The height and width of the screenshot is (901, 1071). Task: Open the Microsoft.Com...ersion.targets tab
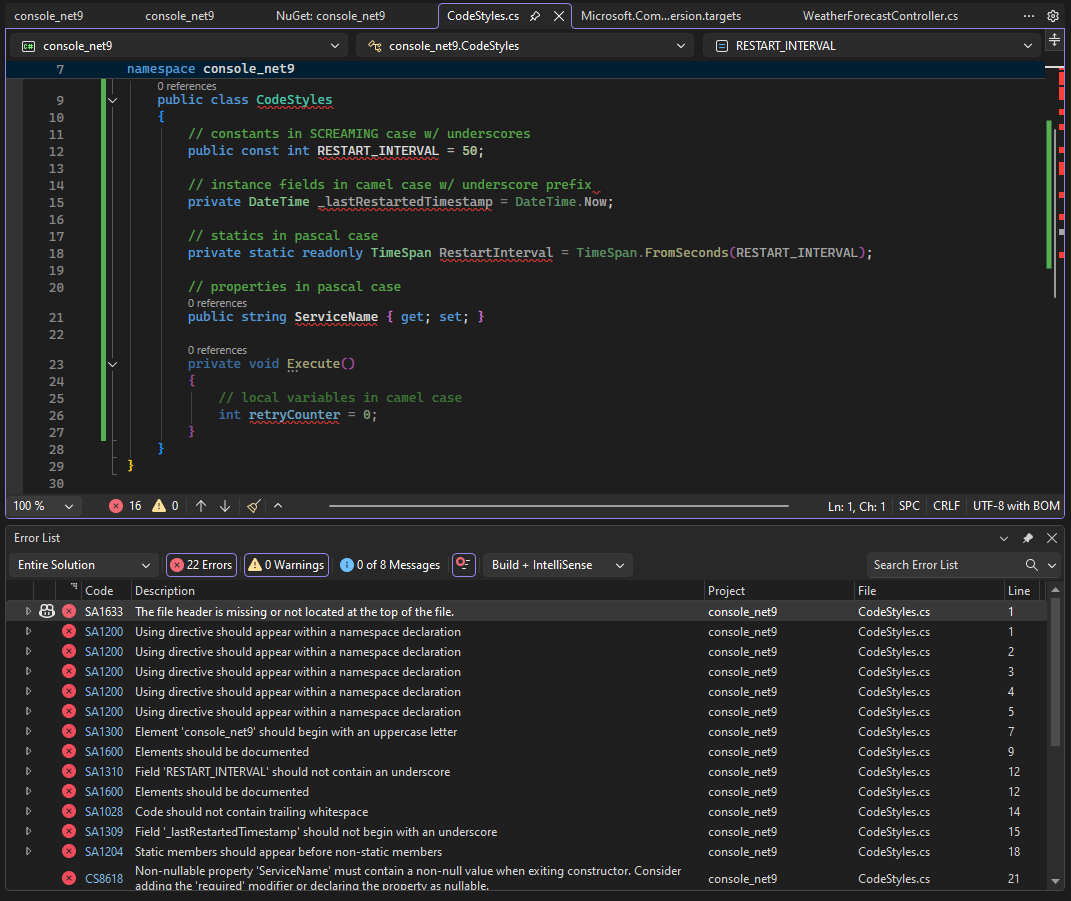coord(660,16)
